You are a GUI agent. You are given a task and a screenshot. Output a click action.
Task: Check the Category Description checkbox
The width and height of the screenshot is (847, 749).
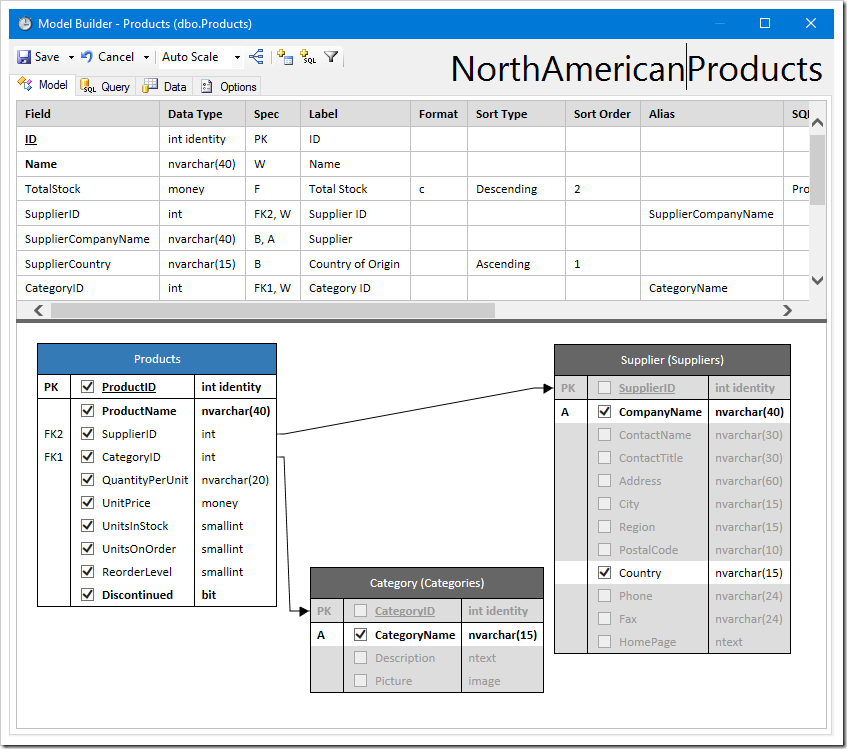pos(360,658)
